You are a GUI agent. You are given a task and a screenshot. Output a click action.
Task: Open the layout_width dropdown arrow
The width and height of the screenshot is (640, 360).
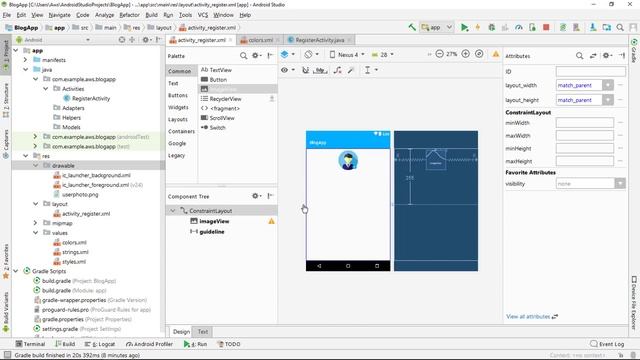pos(608,85)
